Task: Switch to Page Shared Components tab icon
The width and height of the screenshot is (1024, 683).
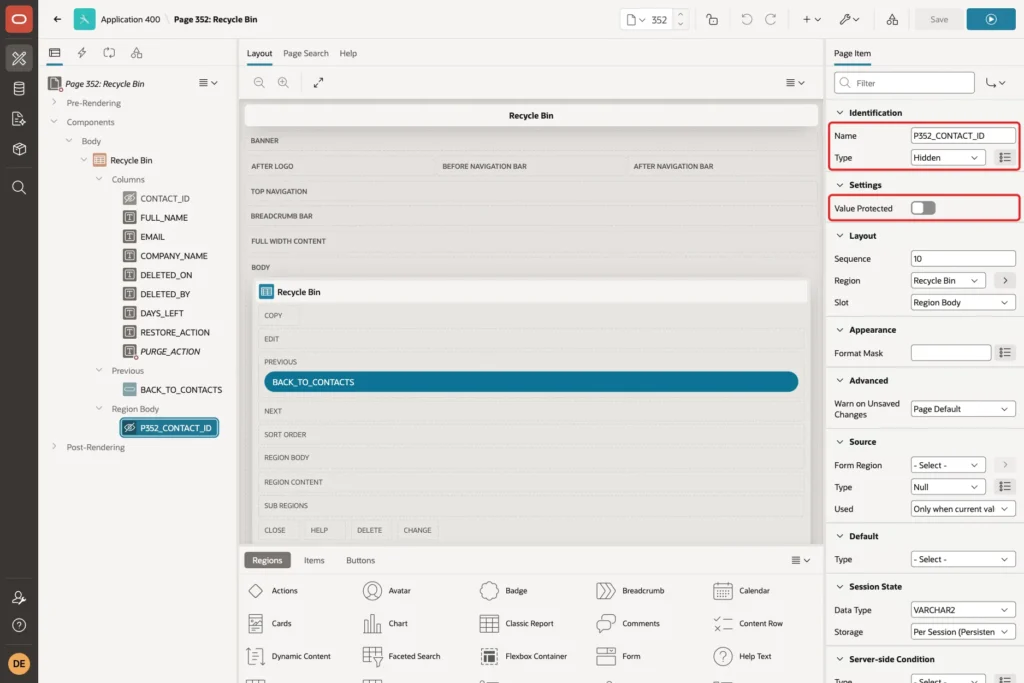Action: point(136,53)
